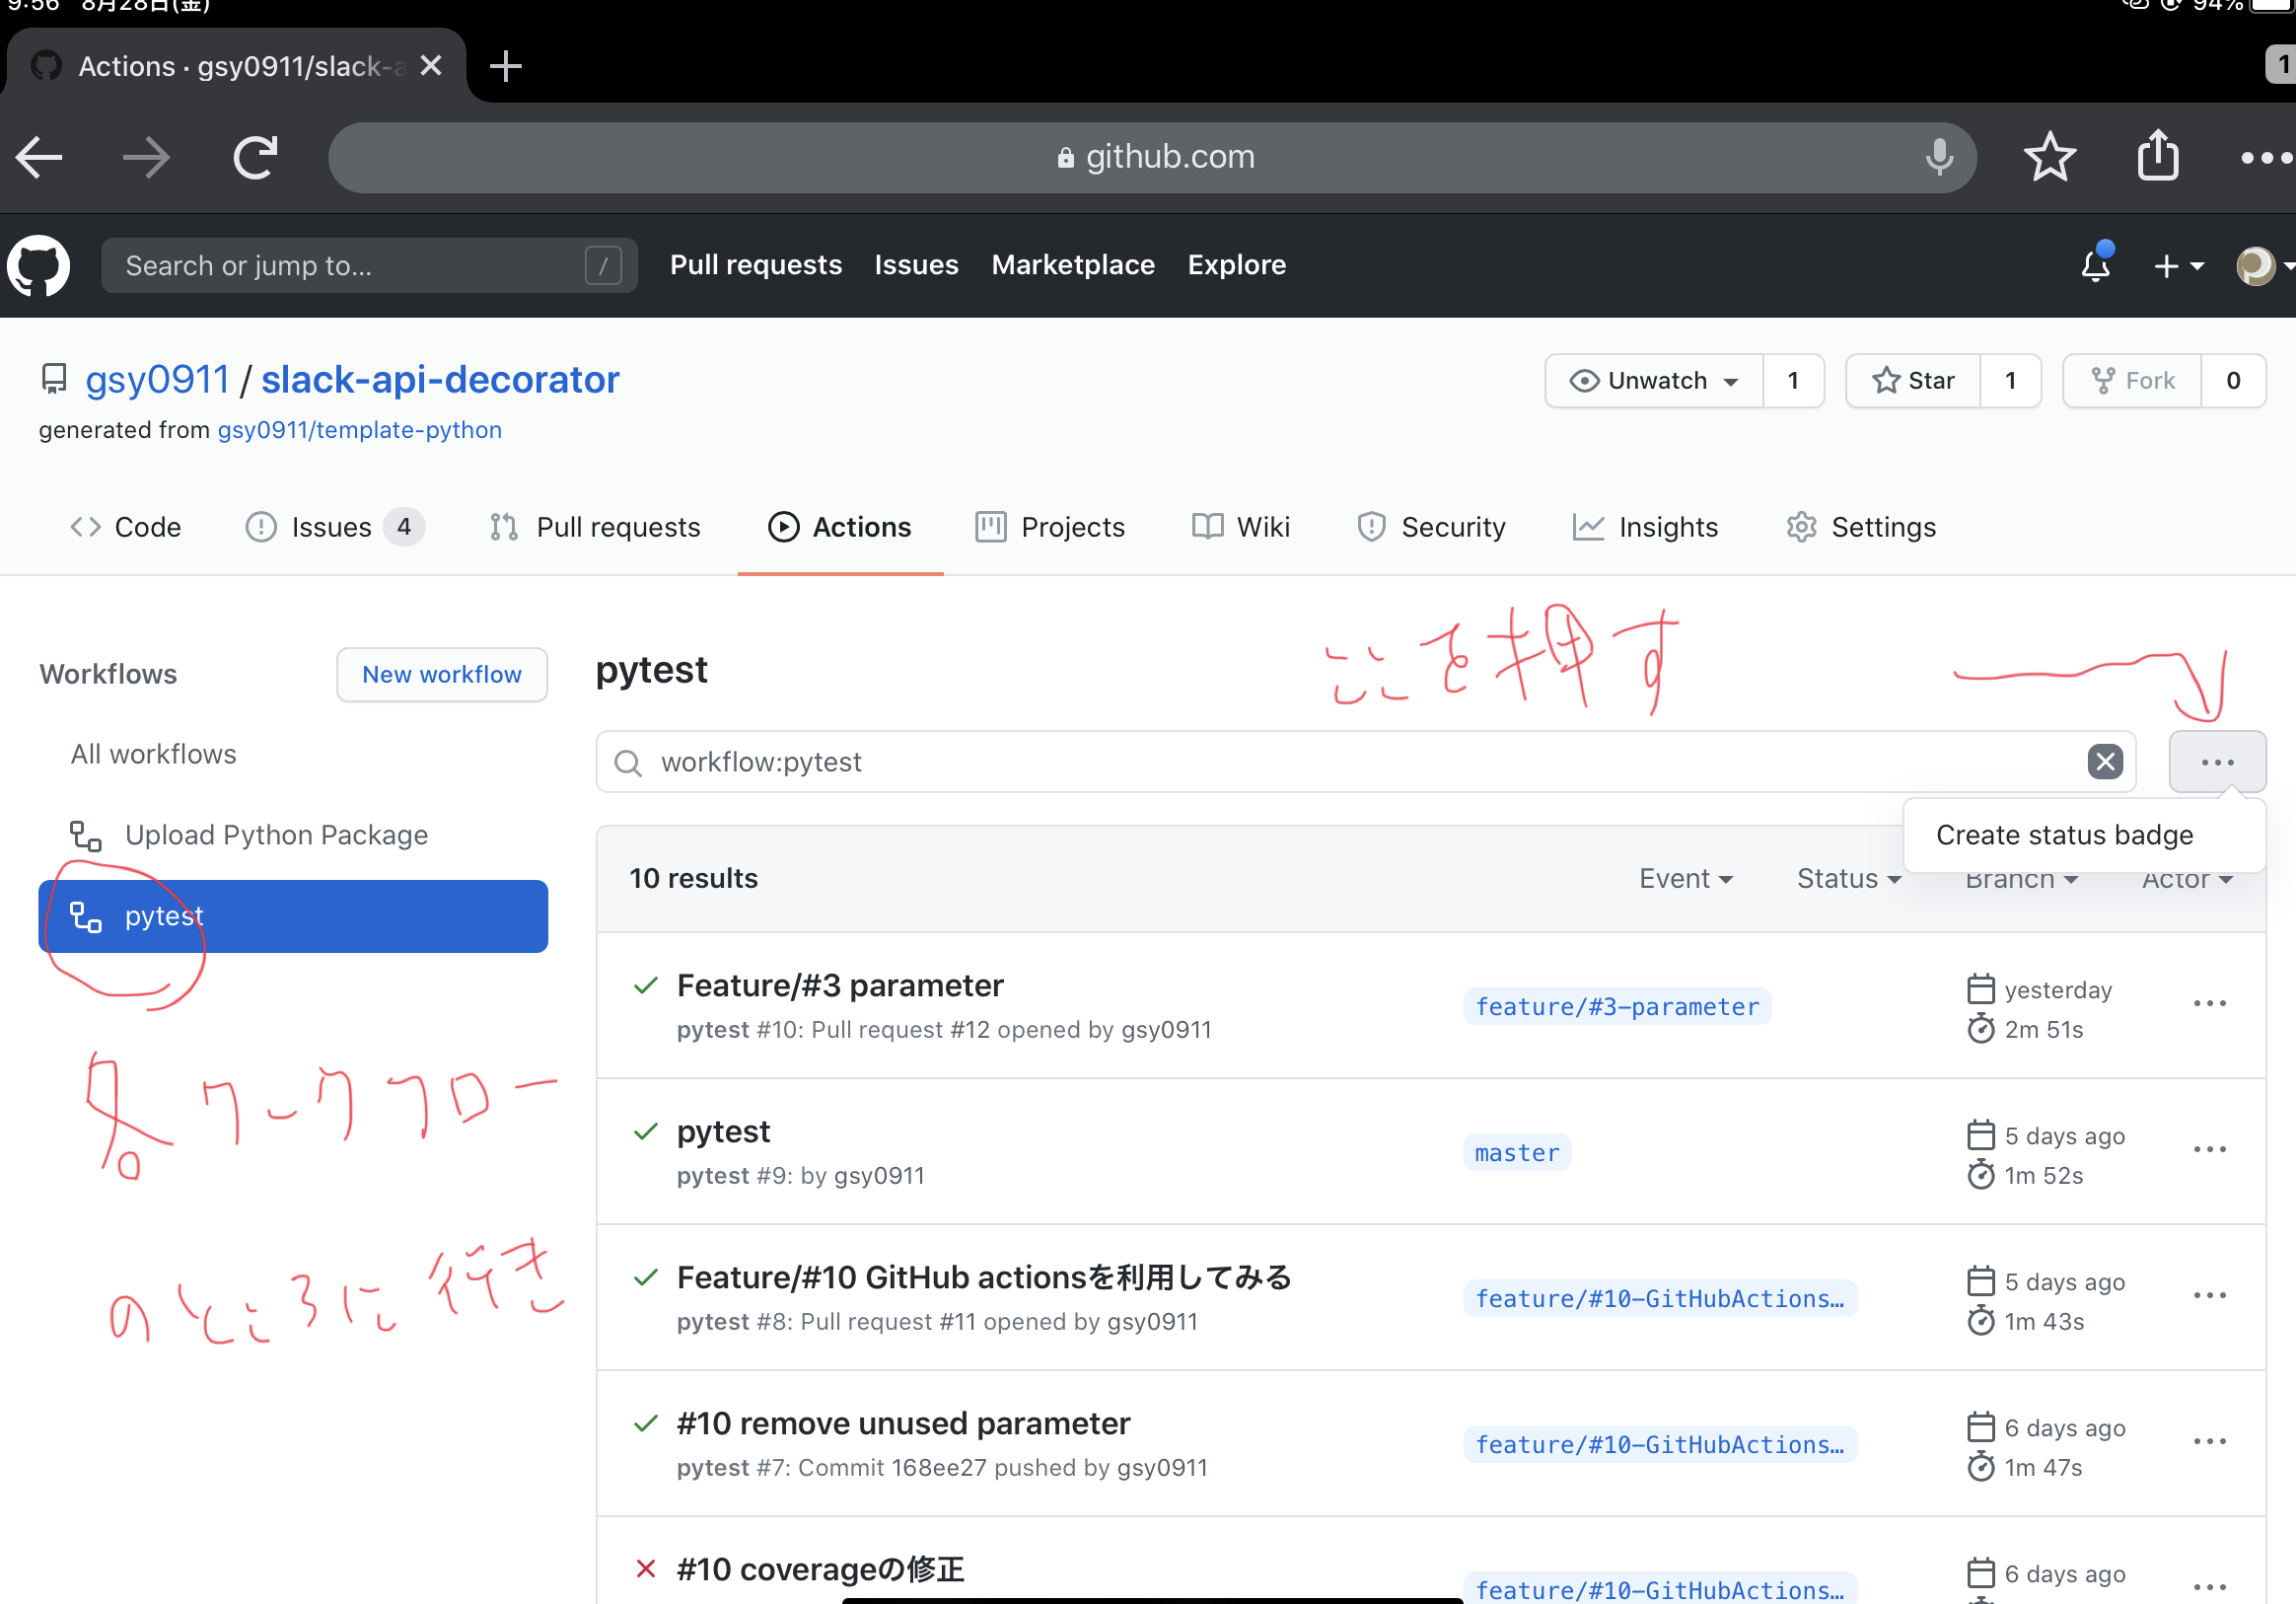This screenshot has height=1604, width=2296.
Task: Click the browser share icon
Action: 2158,157
